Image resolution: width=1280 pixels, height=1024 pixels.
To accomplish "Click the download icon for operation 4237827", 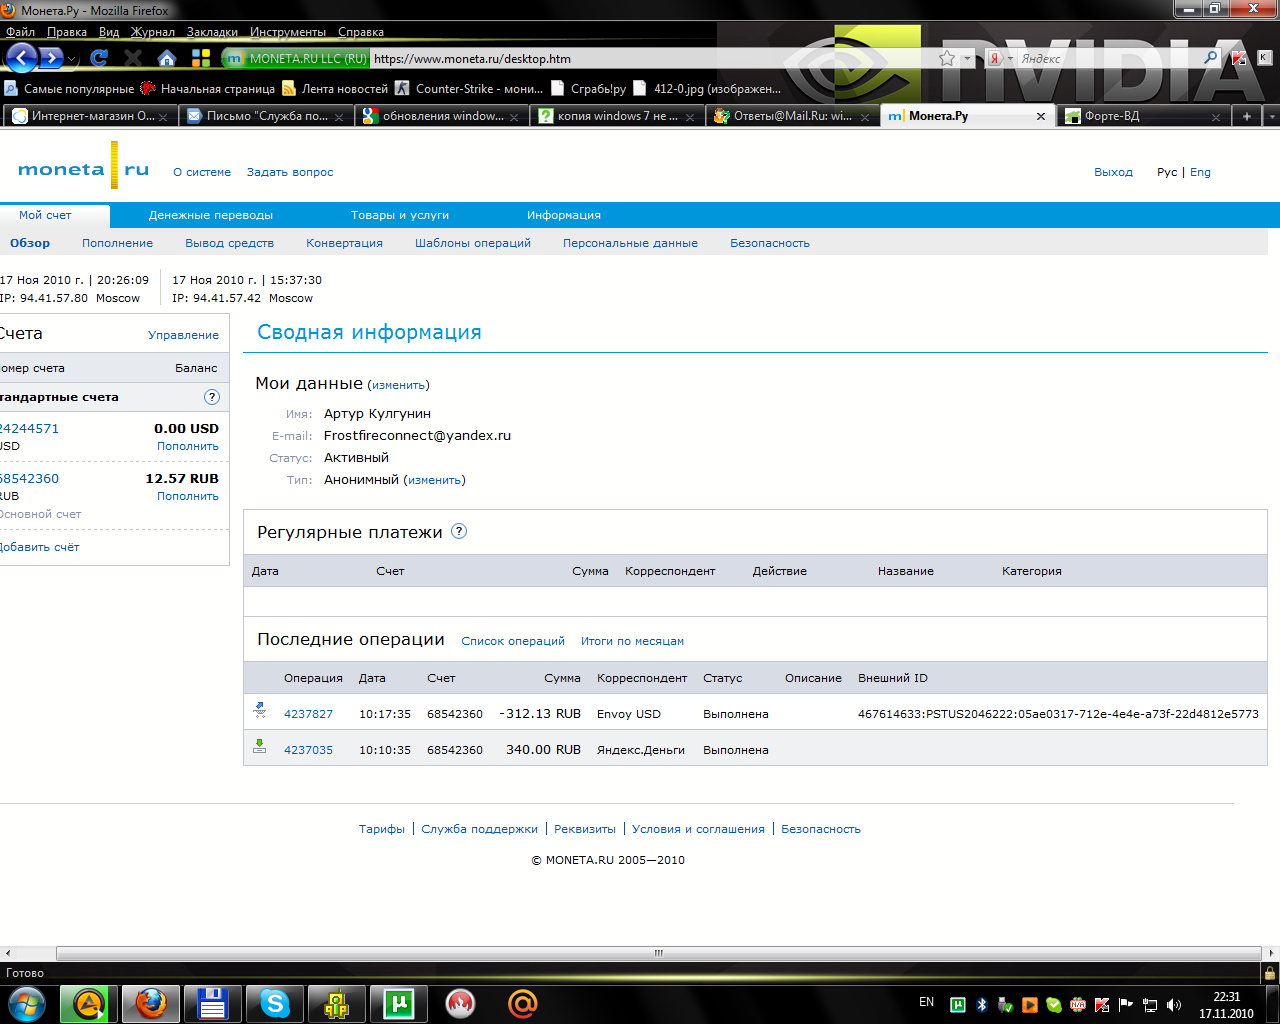I will (260, 711).
